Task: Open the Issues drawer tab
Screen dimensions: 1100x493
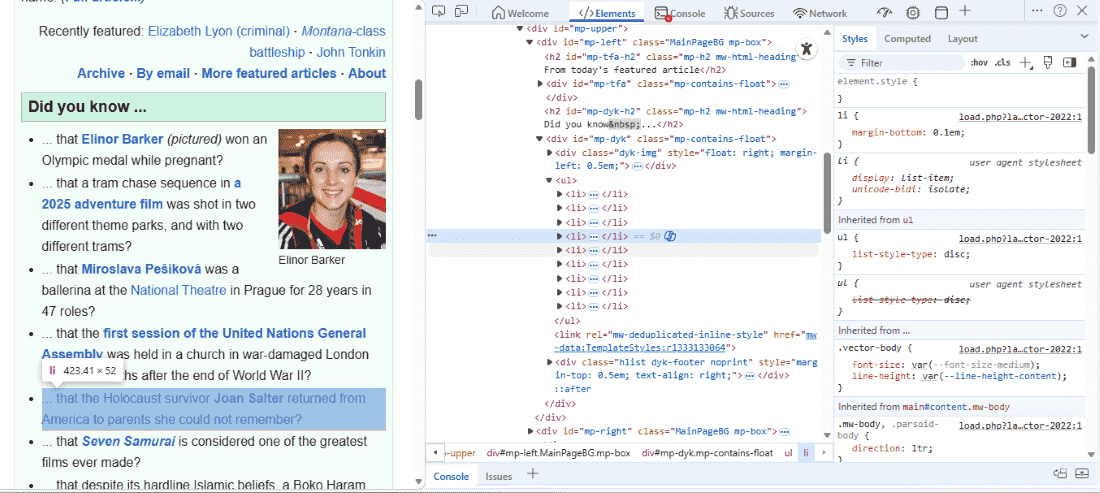Action: pyautogui.click(x=499, y=476)
